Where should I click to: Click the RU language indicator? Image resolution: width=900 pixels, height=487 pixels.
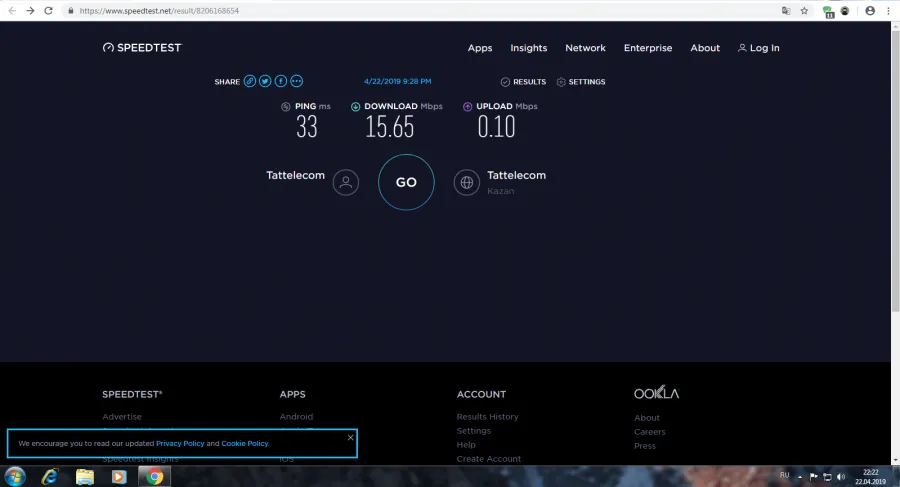785,476
